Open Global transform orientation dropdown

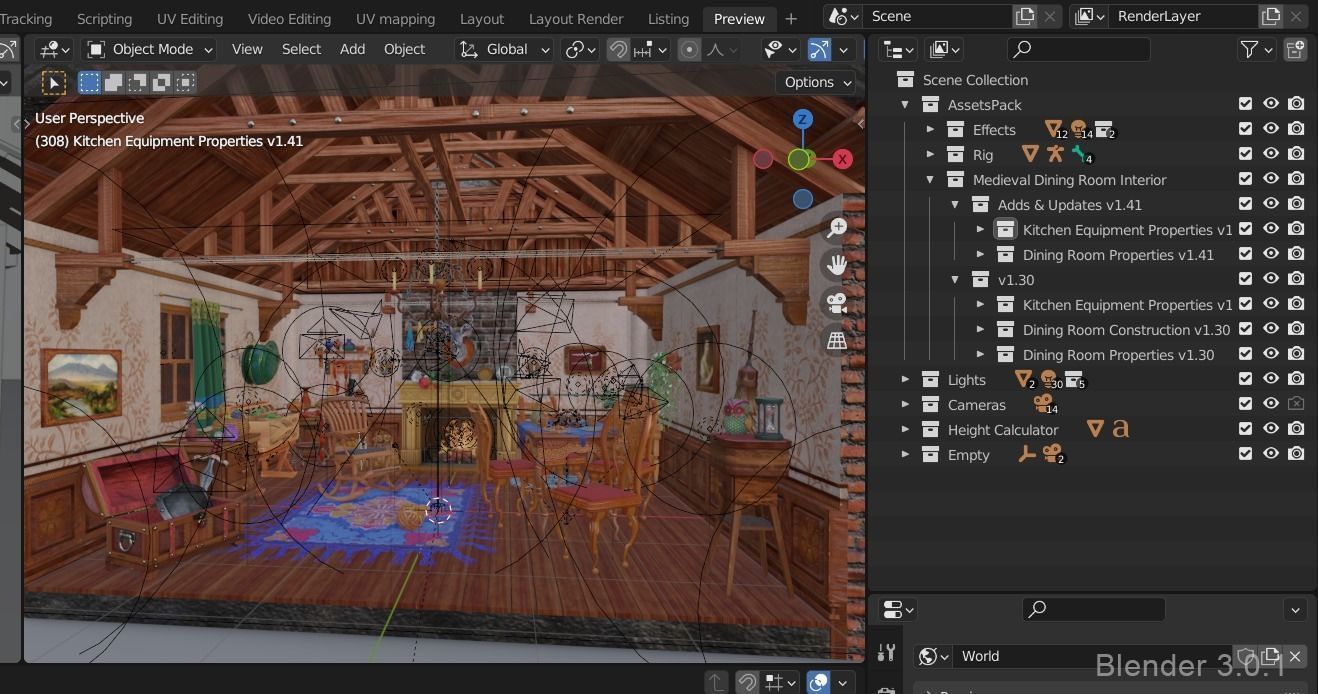pyautogui.click(x=505, y=49)
